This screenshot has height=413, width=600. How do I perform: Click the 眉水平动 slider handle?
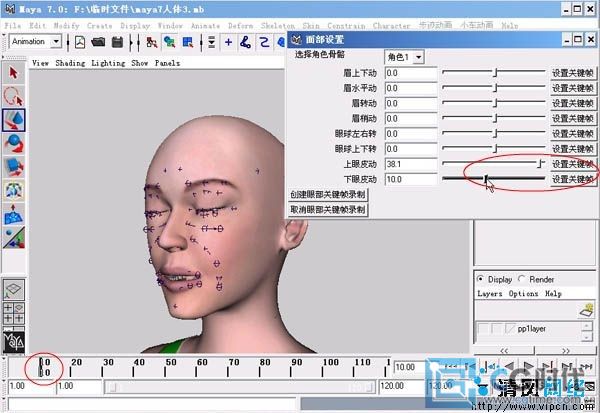tap(495, 88)
